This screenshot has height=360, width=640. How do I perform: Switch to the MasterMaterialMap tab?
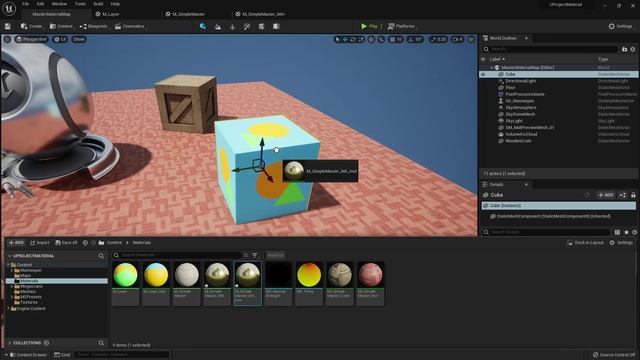pyautogui.click(x=51, y=14)
